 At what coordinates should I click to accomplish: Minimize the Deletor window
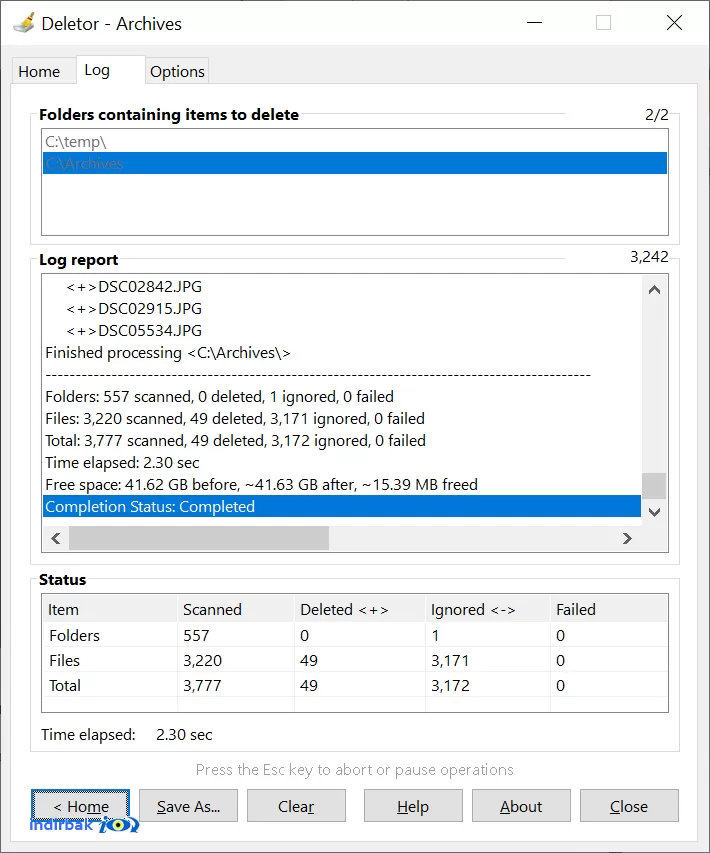534,23
